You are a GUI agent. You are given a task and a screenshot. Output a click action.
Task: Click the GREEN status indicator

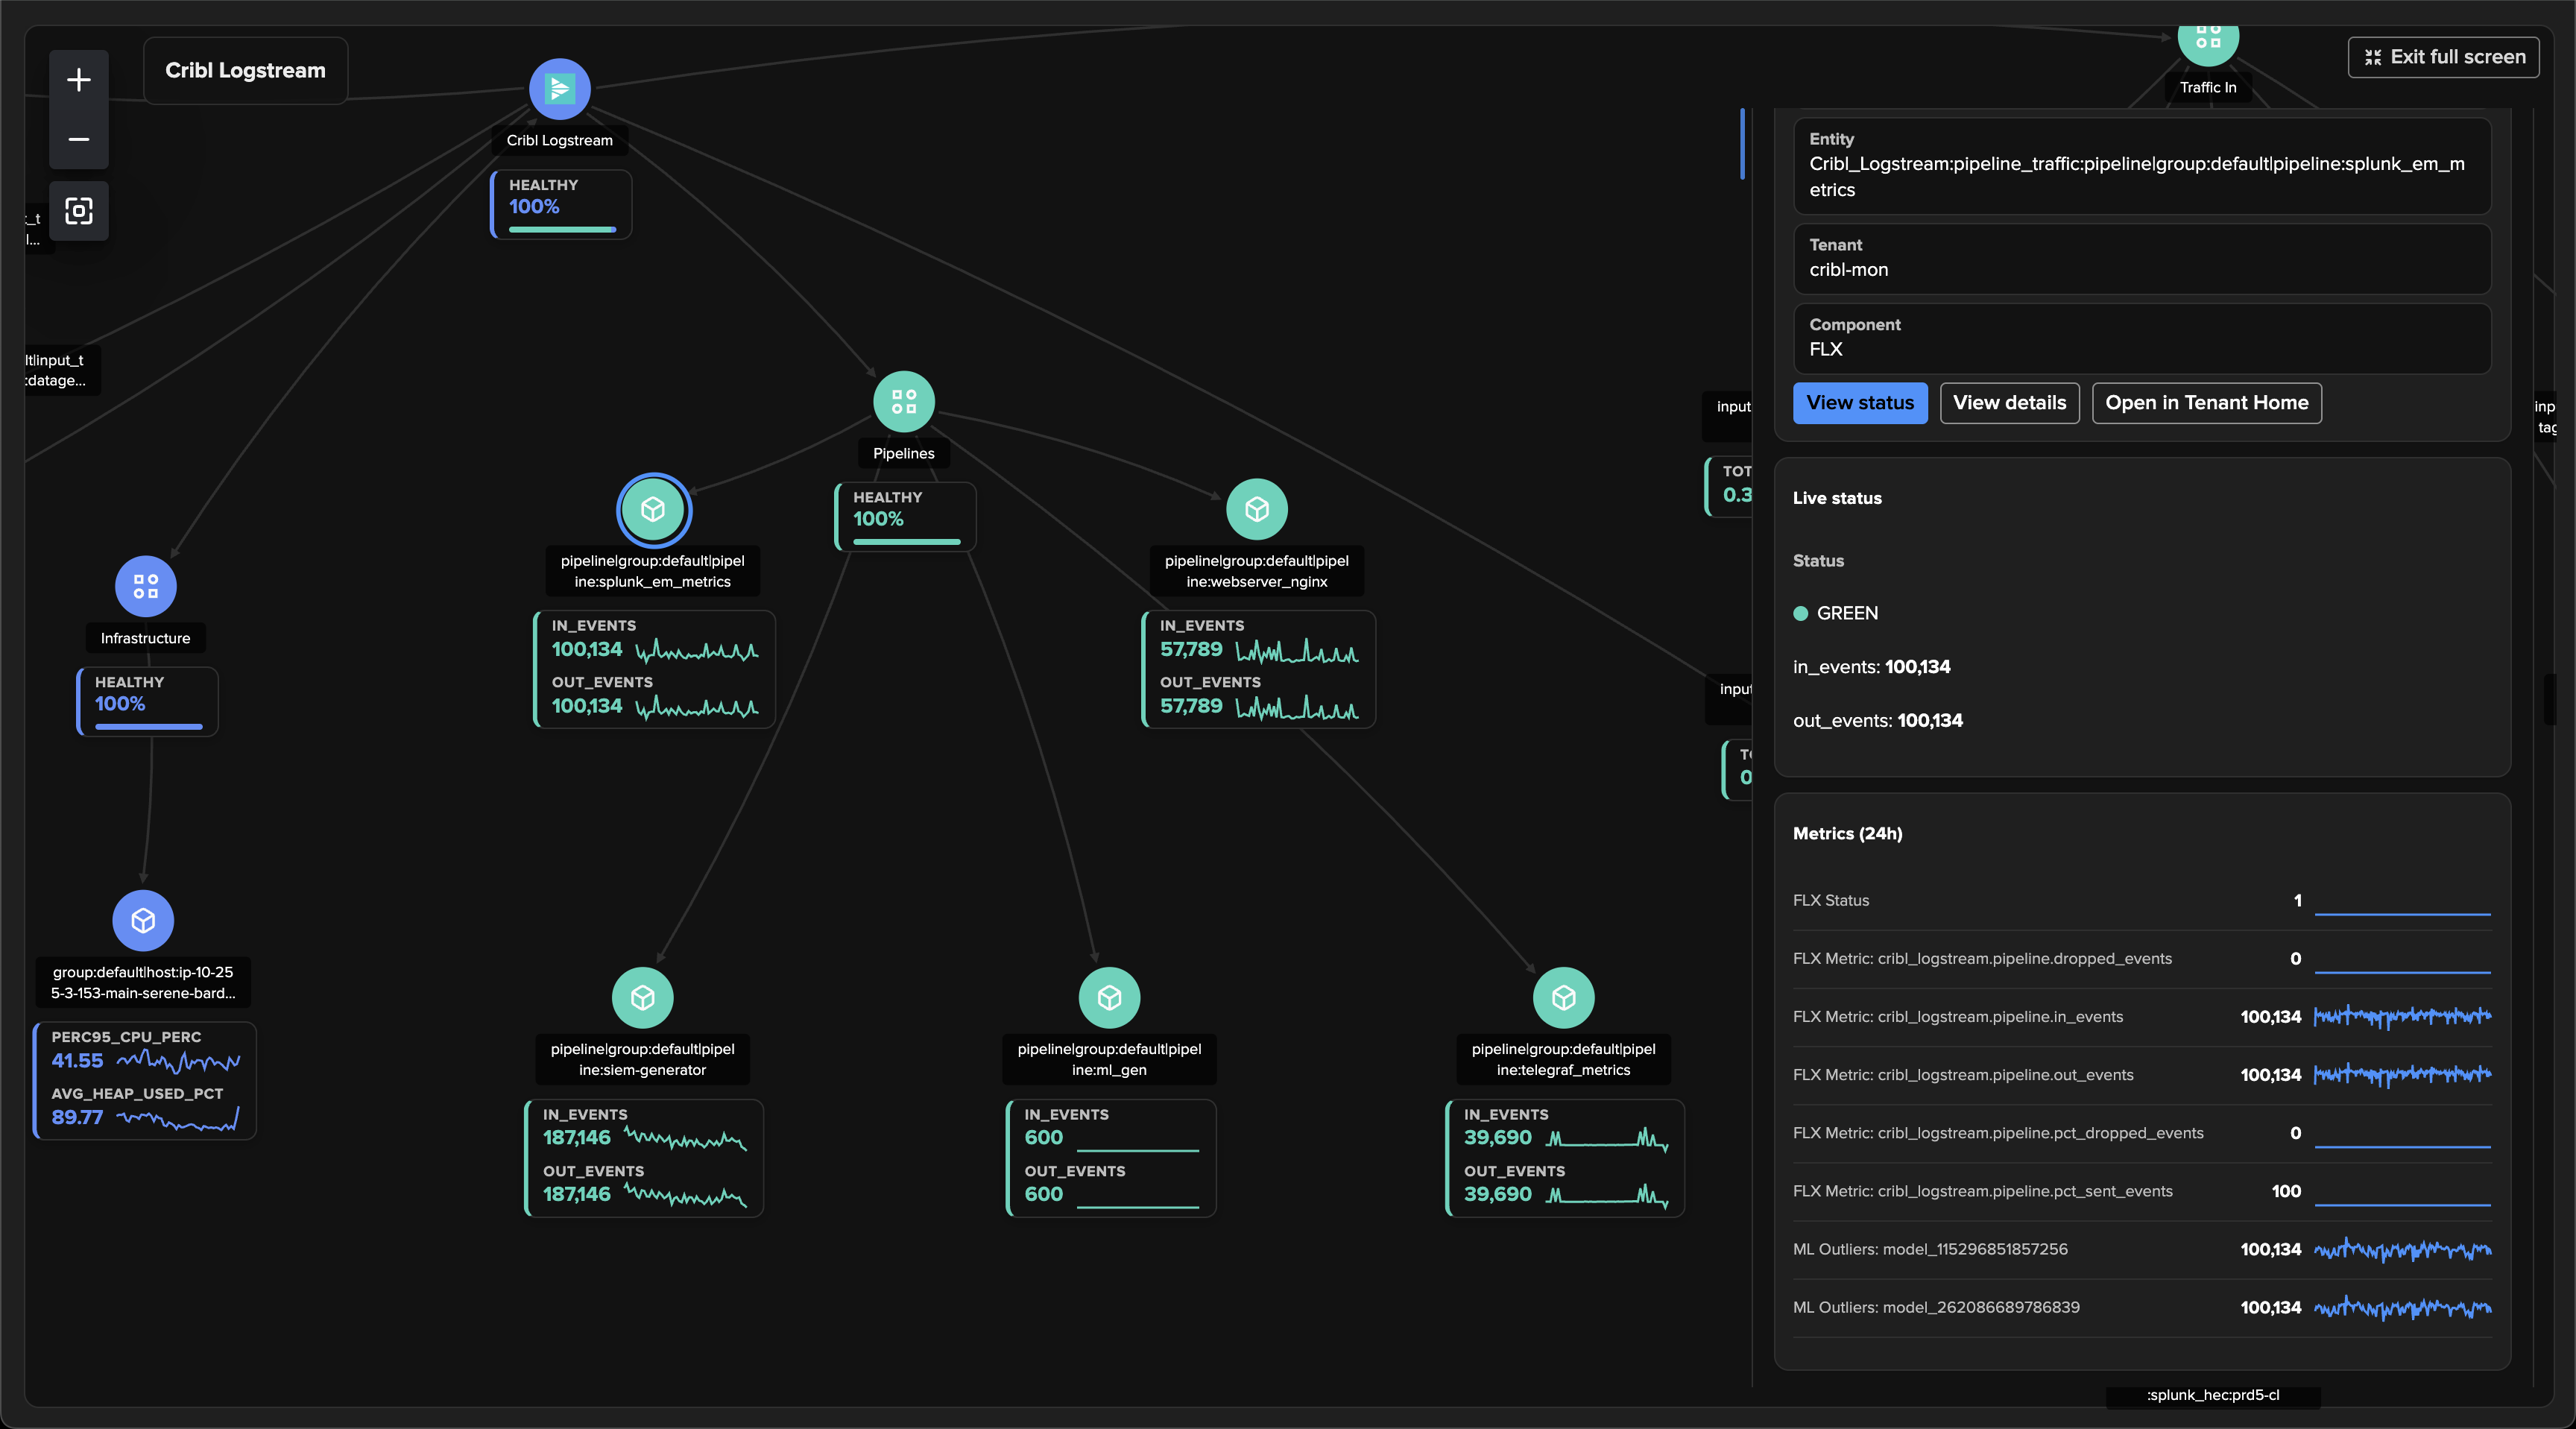coord(1836,613)
